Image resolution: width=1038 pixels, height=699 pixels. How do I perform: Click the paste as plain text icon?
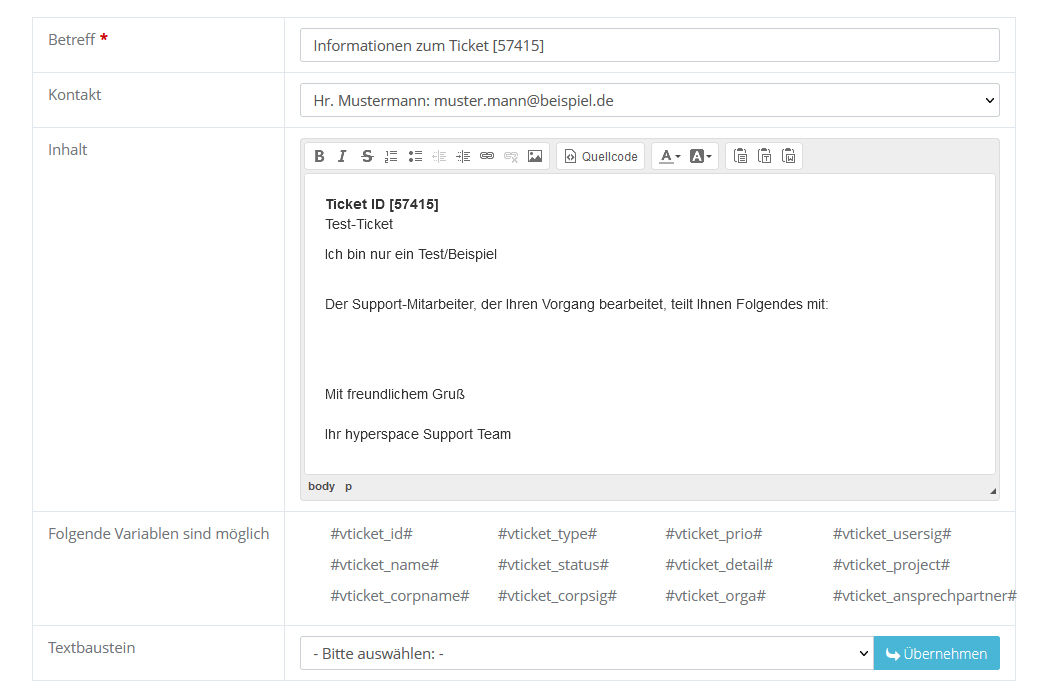(765, 156)
